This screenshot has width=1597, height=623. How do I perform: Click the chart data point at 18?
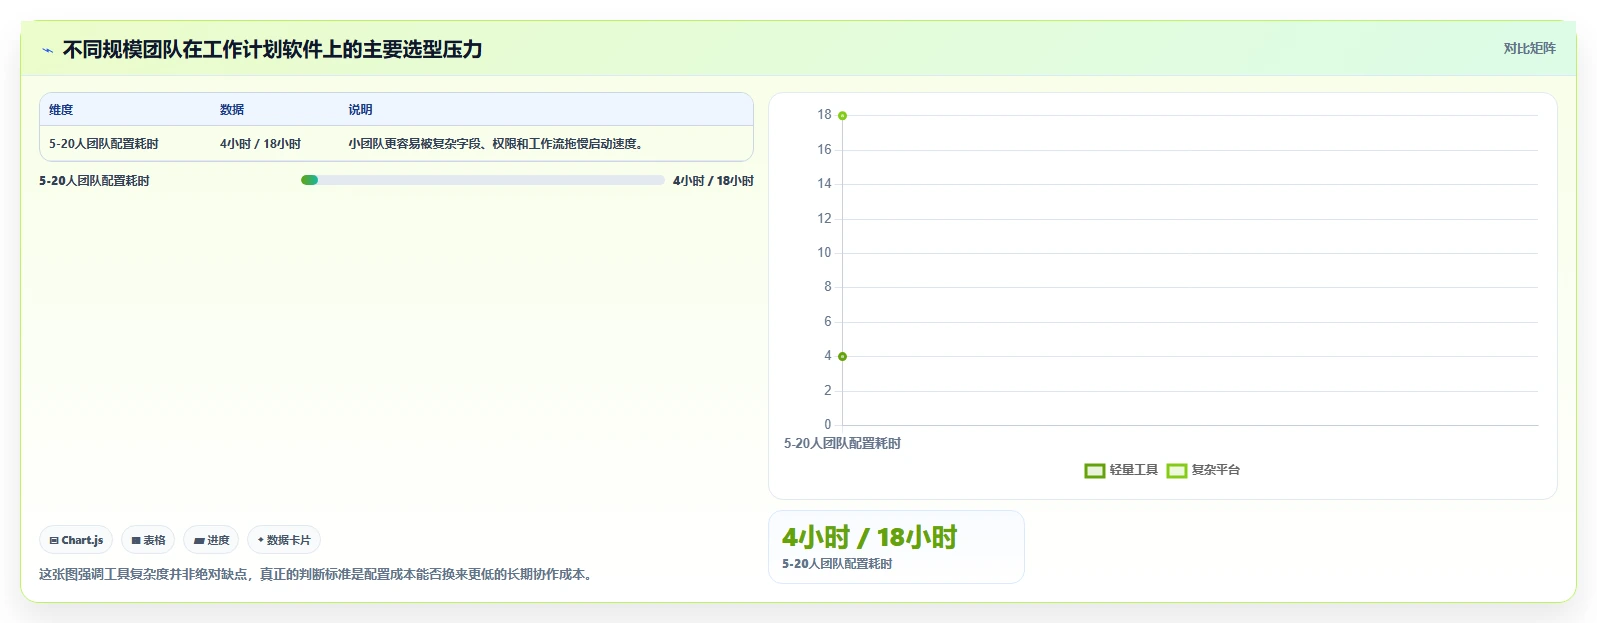[x=843, y=116]
